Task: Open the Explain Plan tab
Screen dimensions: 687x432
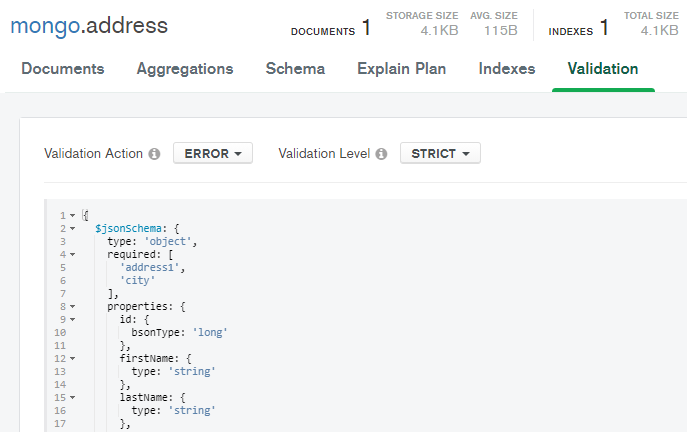Action: (x=402, y=69)
